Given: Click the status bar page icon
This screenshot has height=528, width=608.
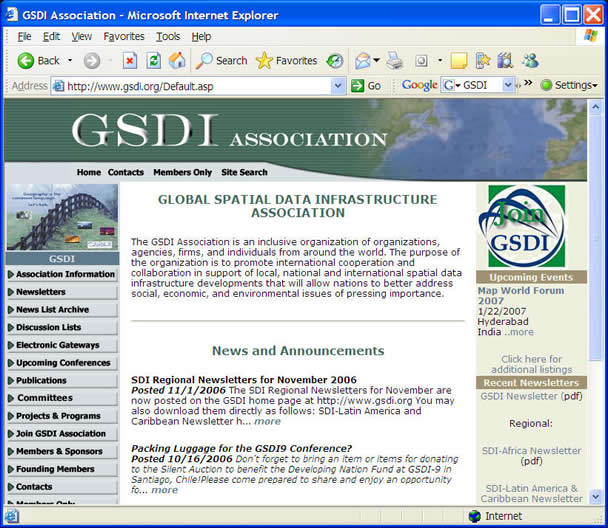Looking at the screenshot, I should pyautogui.click(x=11, y=516).
